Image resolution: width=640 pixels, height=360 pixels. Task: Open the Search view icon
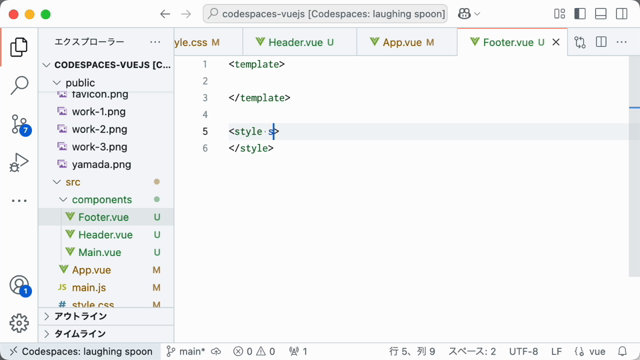coord(19,85)
